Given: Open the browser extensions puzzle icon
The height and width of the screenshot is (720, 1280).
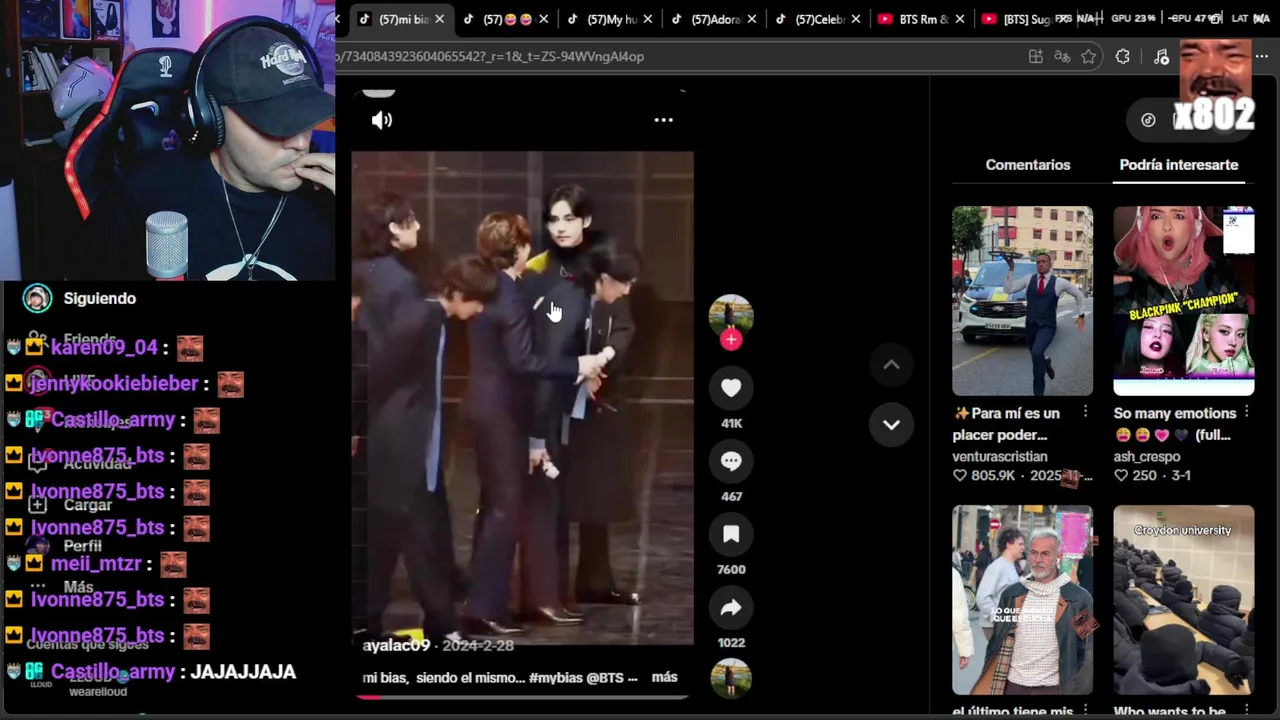Looking at the screenshot, I should pos(1123,57).
